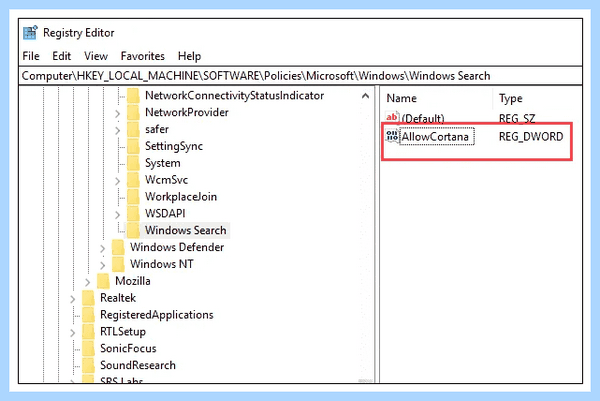Screen dimensions: 600x401
Task: Open the View menu
Action: 96,56
